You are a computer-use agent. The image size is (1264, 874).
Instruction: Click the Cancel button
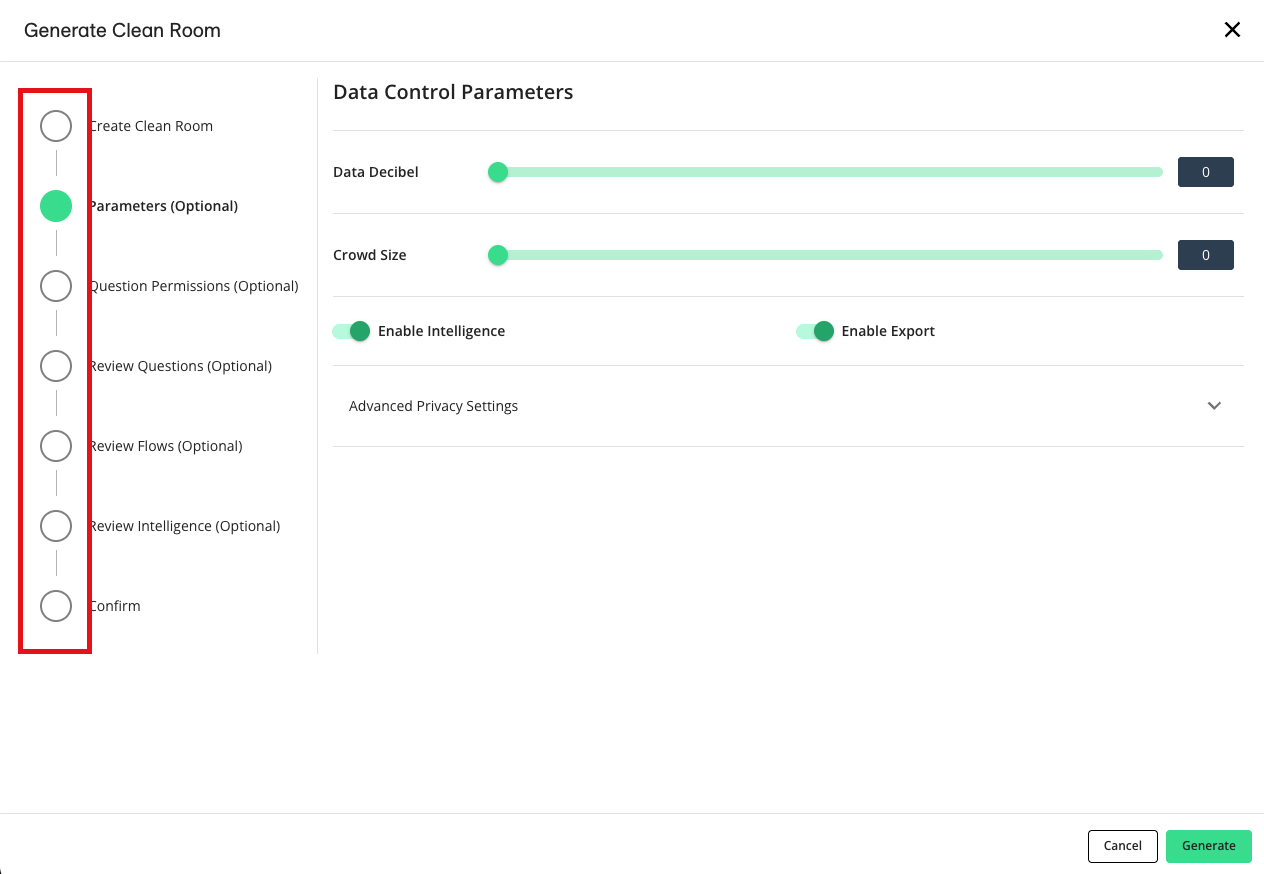(1122, 846)
